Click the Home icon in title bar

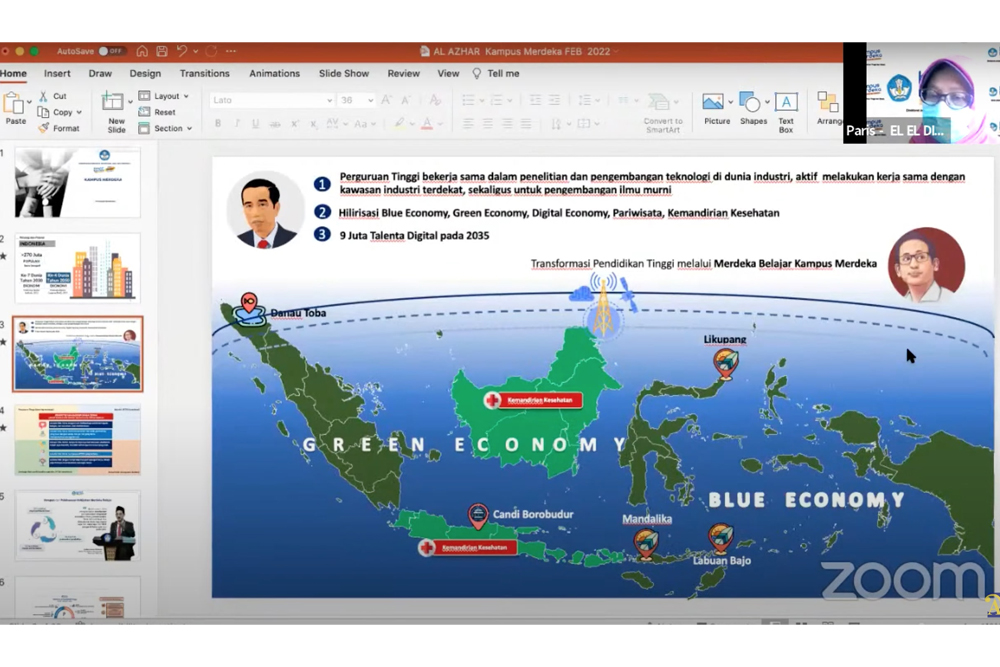click(x=142, y=51)
